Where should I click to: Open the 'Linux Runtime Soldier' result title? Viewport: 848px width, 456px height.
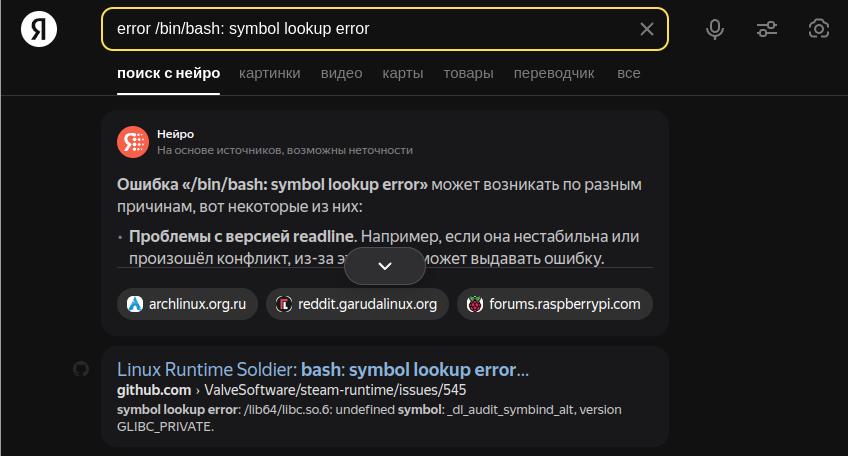[323, 369]
